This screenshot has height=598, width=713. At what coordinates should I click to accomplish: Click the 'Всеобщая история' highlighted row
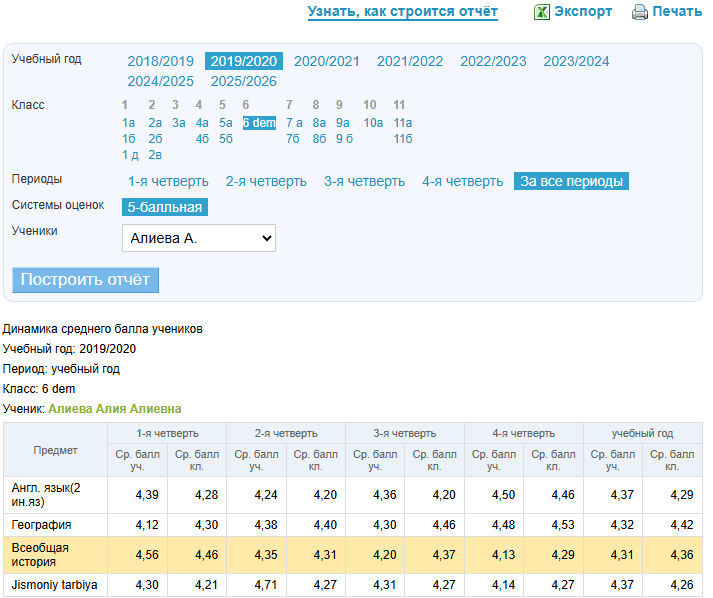(x=55, y=555)
